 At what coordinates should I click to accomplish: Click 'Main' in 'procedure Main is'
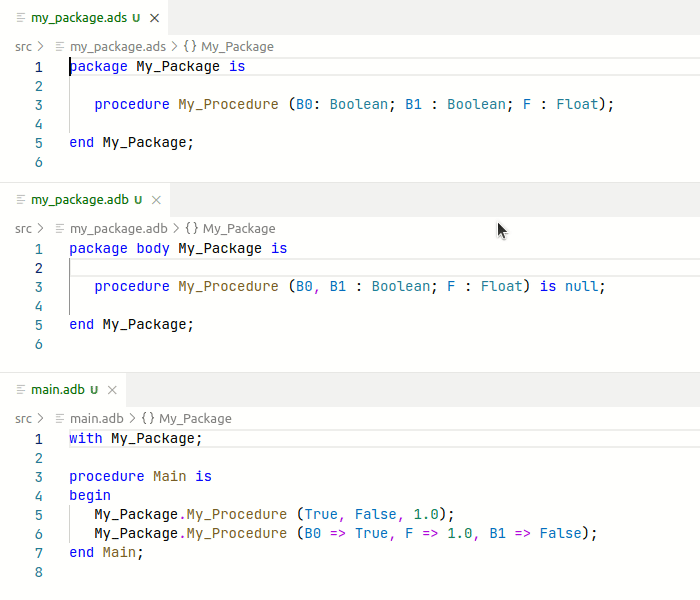click(170, 477)
